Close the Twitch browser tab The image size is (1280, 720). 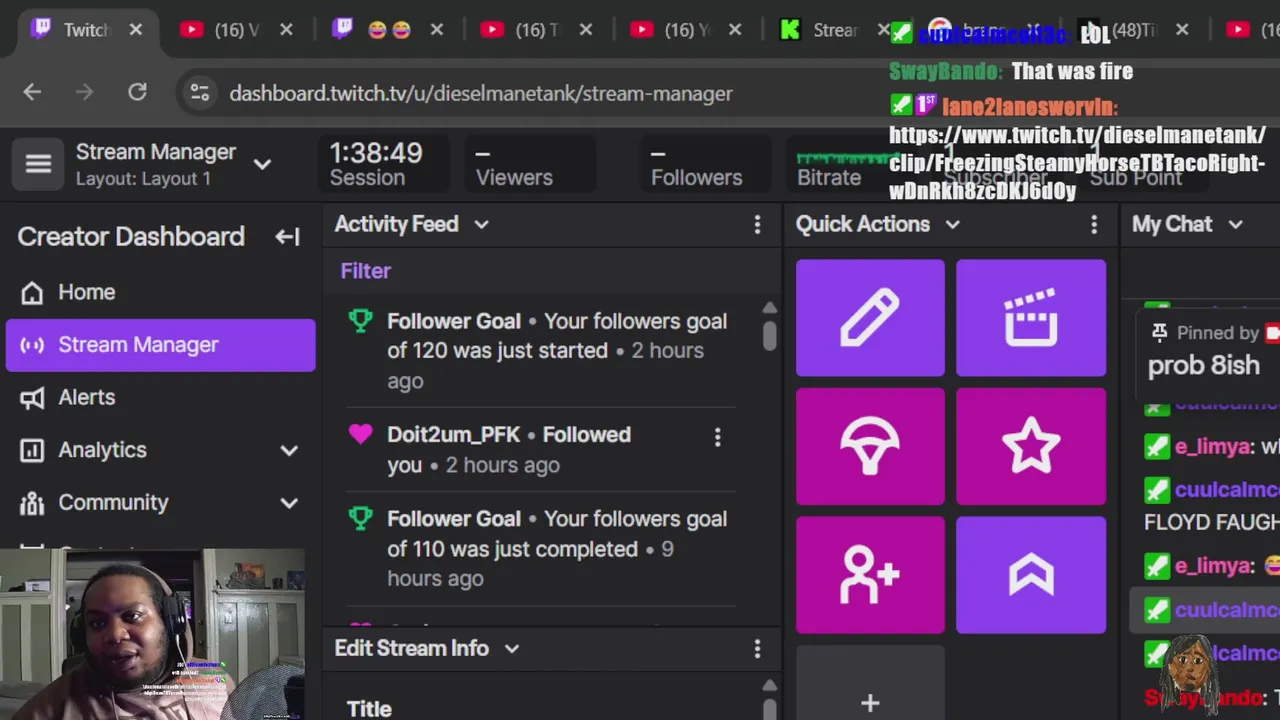point(136,30)
